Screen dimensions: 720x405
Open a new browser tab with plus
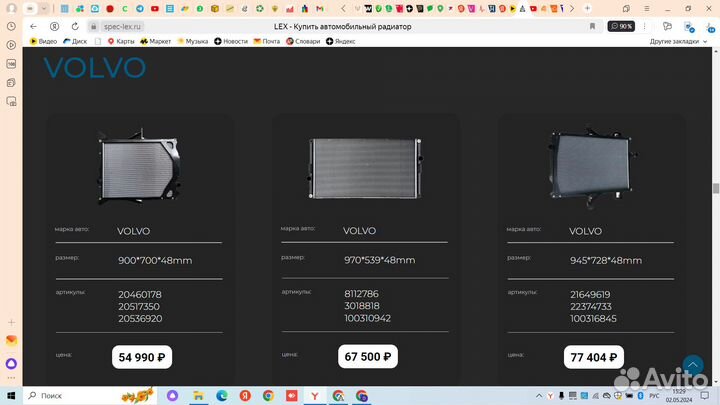click(x=587, y=8)
